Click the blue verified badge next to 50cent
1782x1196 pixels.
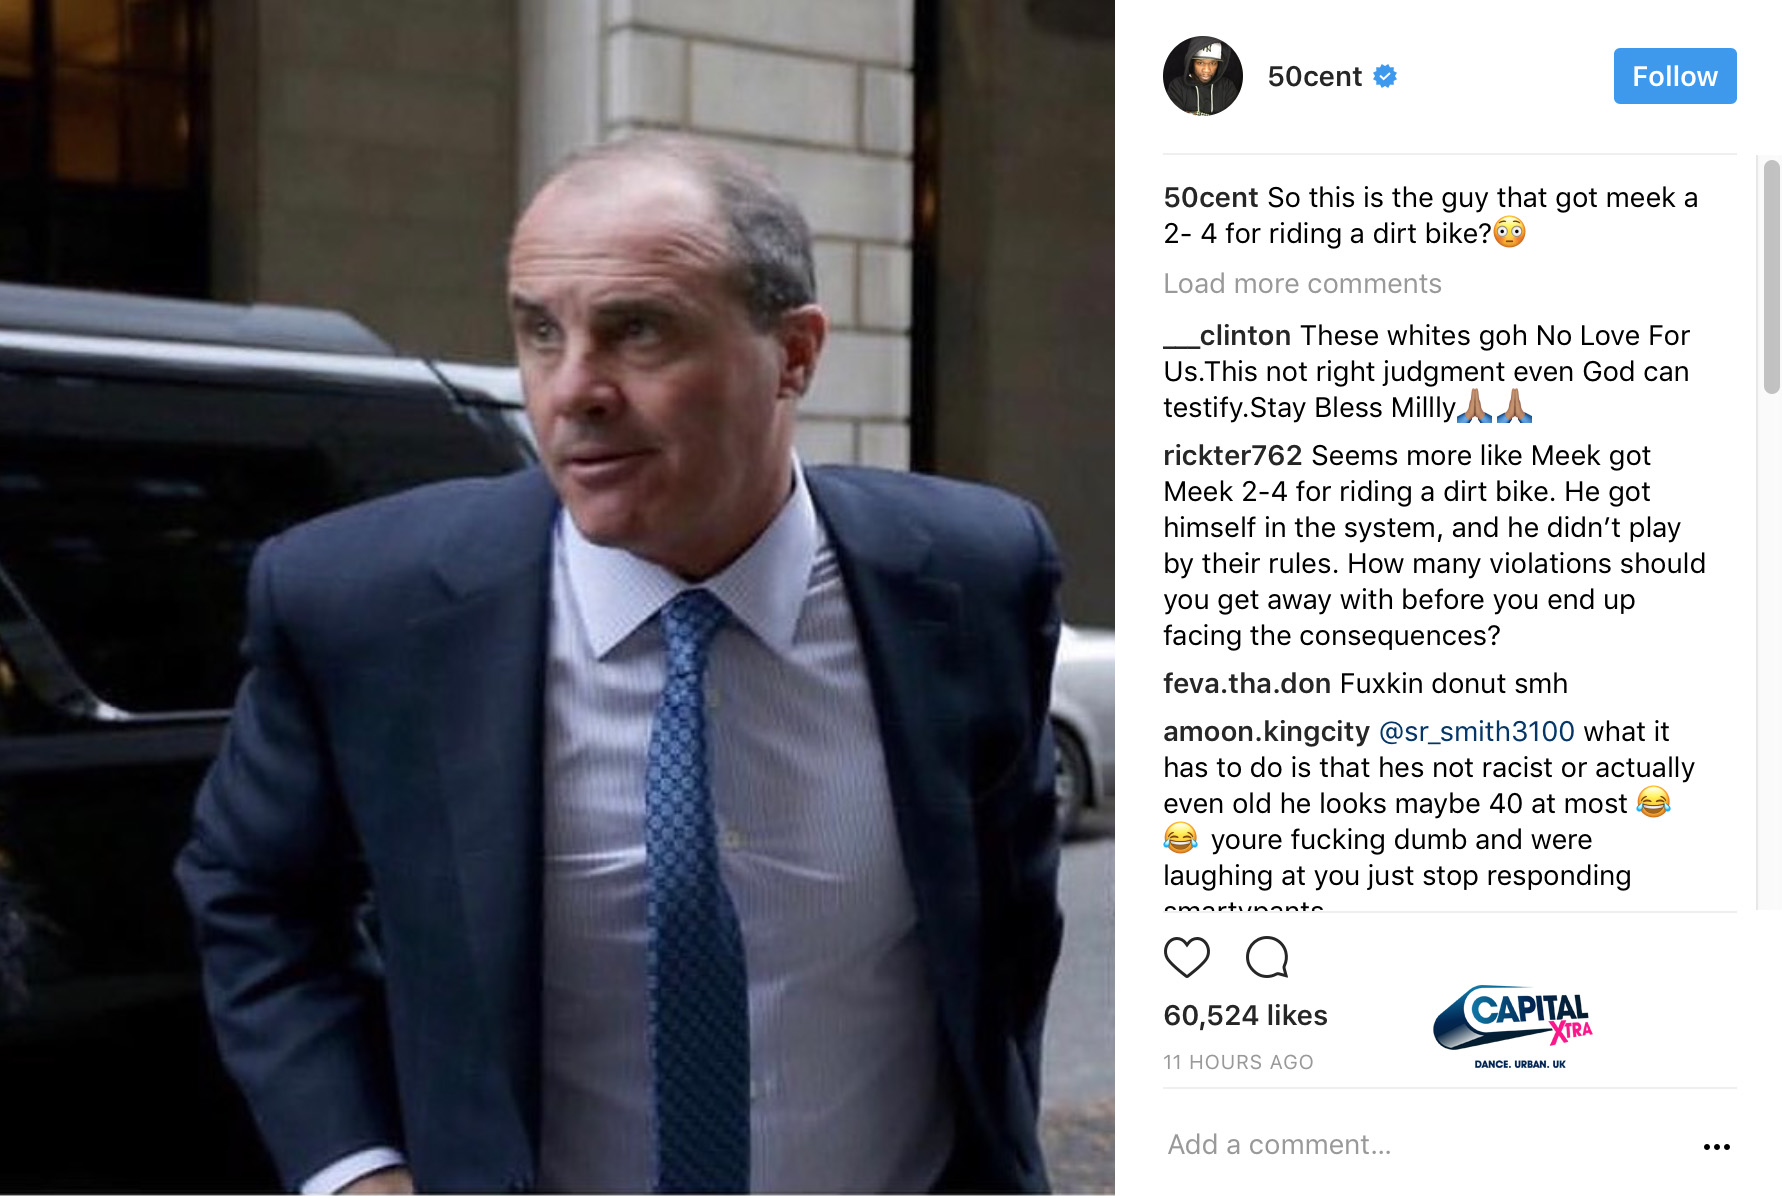(x=1385, y=76)
